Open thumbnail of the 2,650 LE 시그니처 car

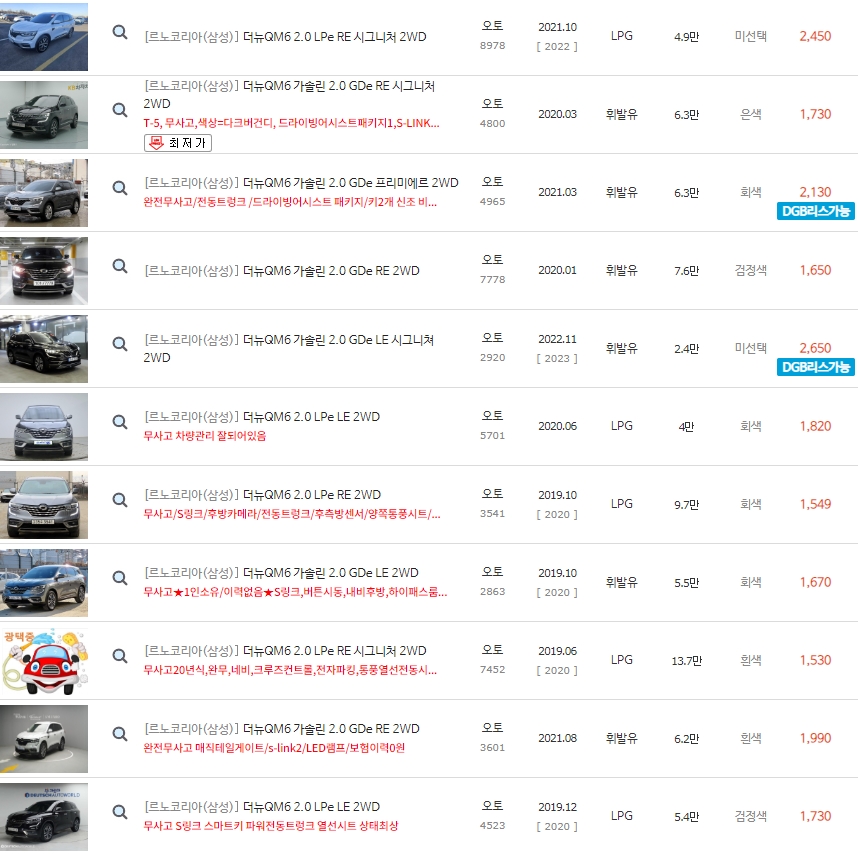(44, 348)
